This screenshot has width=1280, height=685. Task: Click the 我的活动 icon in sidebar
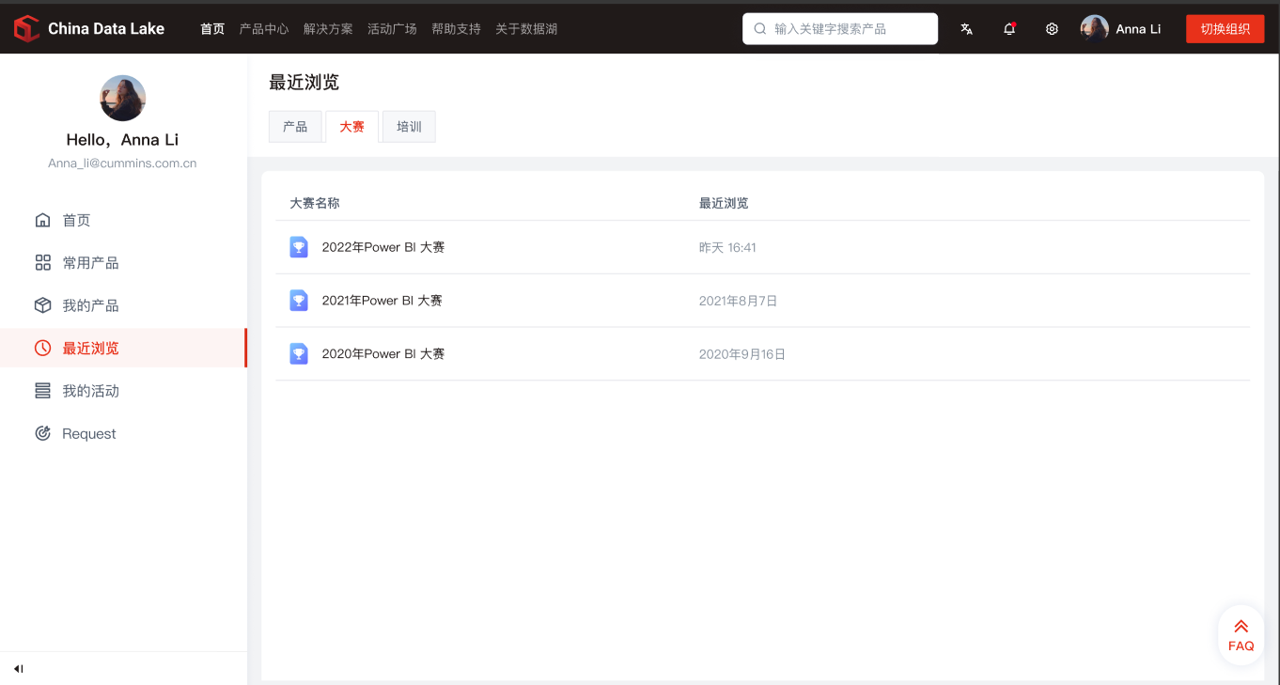pos(43,391)
